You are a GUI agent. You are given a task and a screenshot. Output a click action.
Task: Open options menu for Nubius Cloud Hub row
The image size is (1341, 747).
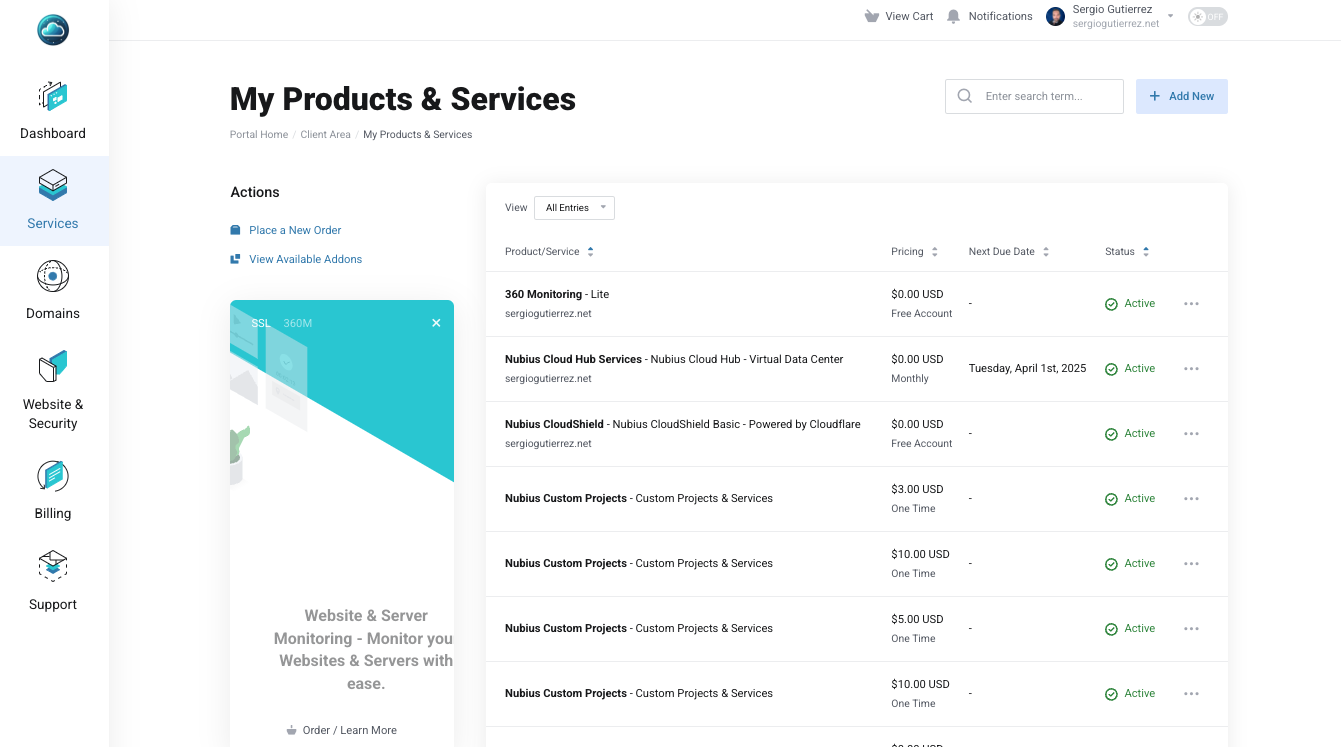pos(1191,369)
